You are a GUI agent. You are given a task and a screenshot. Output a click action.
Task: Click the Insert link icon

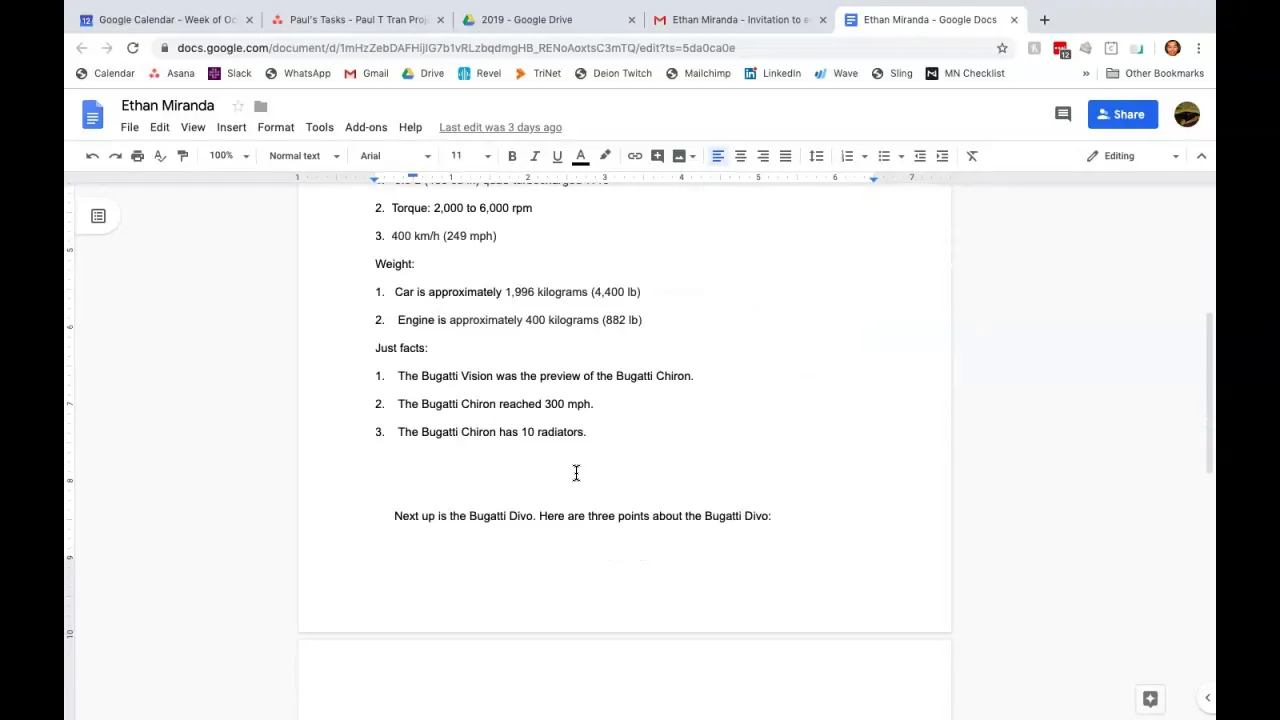tap(635, 156)
